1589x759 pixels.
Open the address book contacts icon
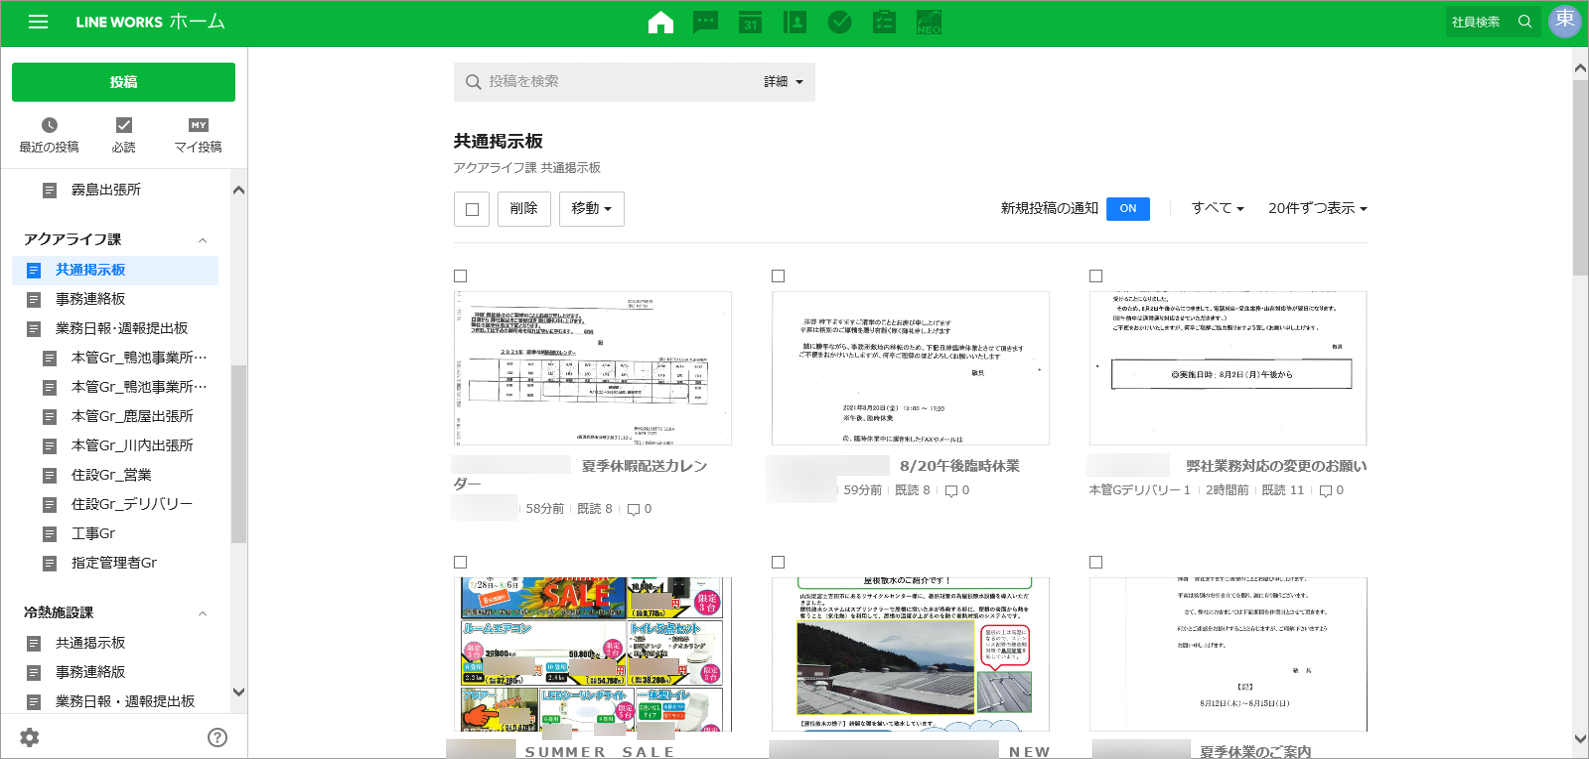(795, 22)
